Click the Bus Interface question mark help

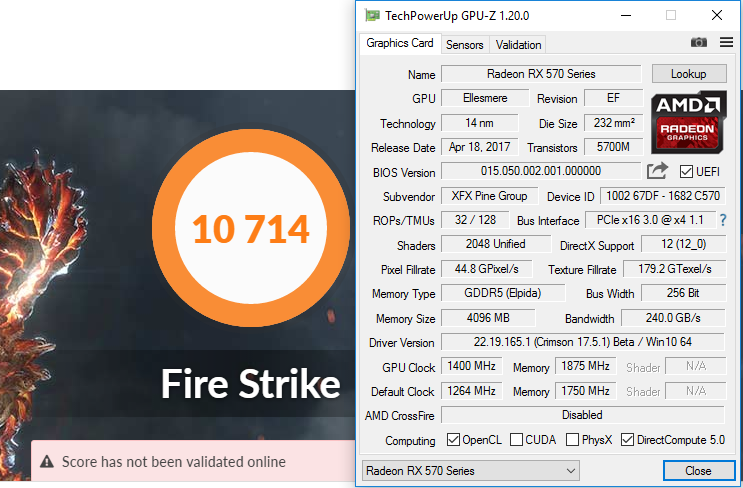click(x=723, y=220)
